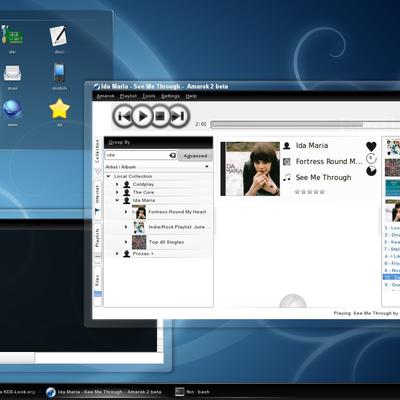
Task: Open the Help menu
Action: tap(191, 96)
